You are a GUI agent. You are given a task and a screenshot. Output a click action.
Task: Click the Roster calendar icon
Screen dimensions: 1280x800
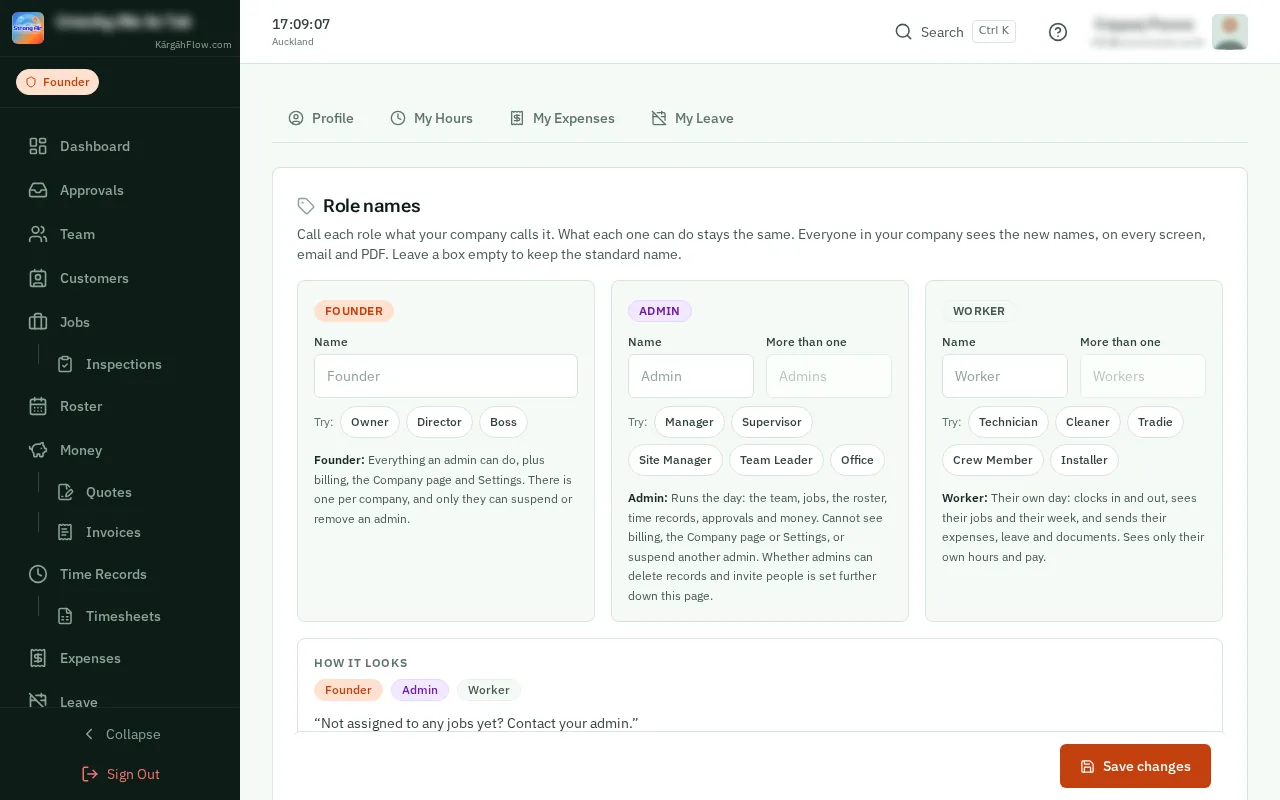pos(38,406)
